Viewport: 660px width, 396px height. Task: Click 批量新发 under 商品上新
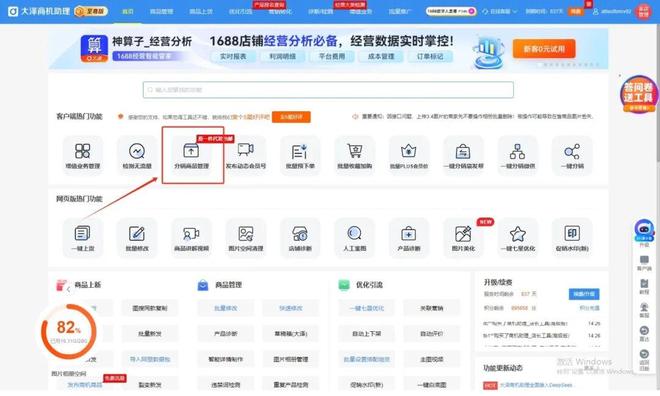[x=150, y=334]
